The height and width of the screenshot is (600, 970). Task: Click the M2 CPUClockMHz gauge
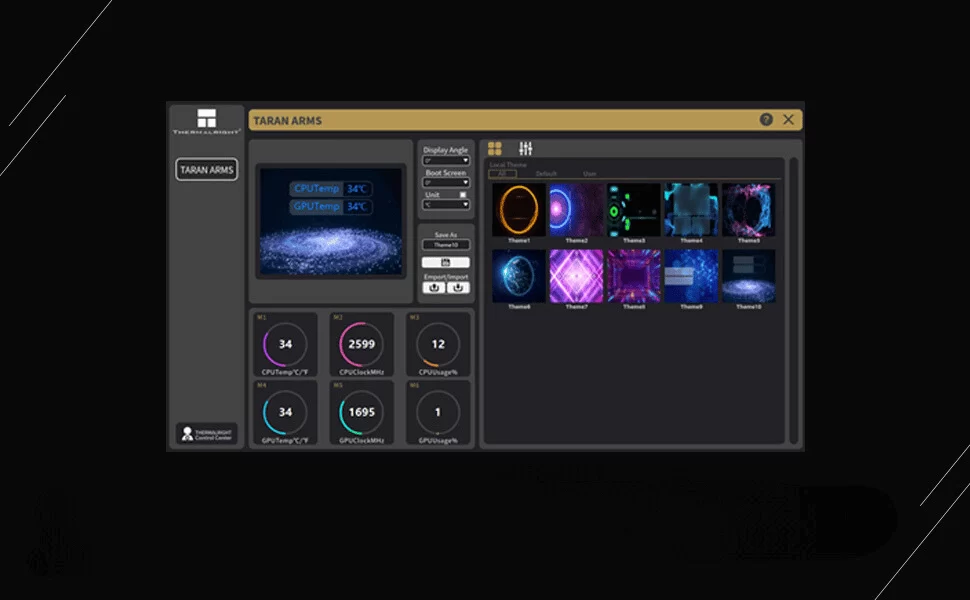click(362, 345)
